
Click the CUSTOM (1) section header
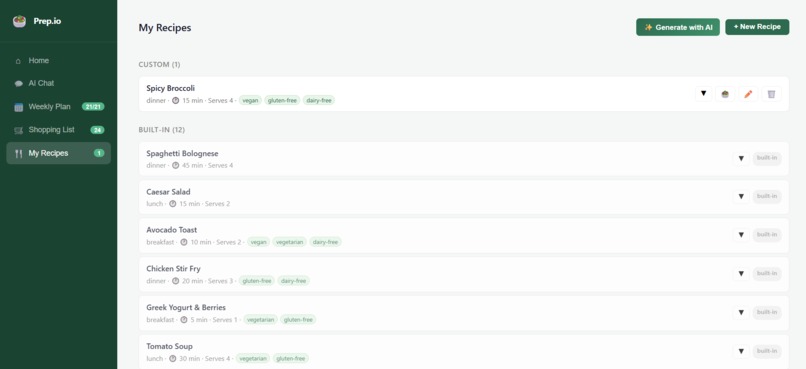(159, 65)
